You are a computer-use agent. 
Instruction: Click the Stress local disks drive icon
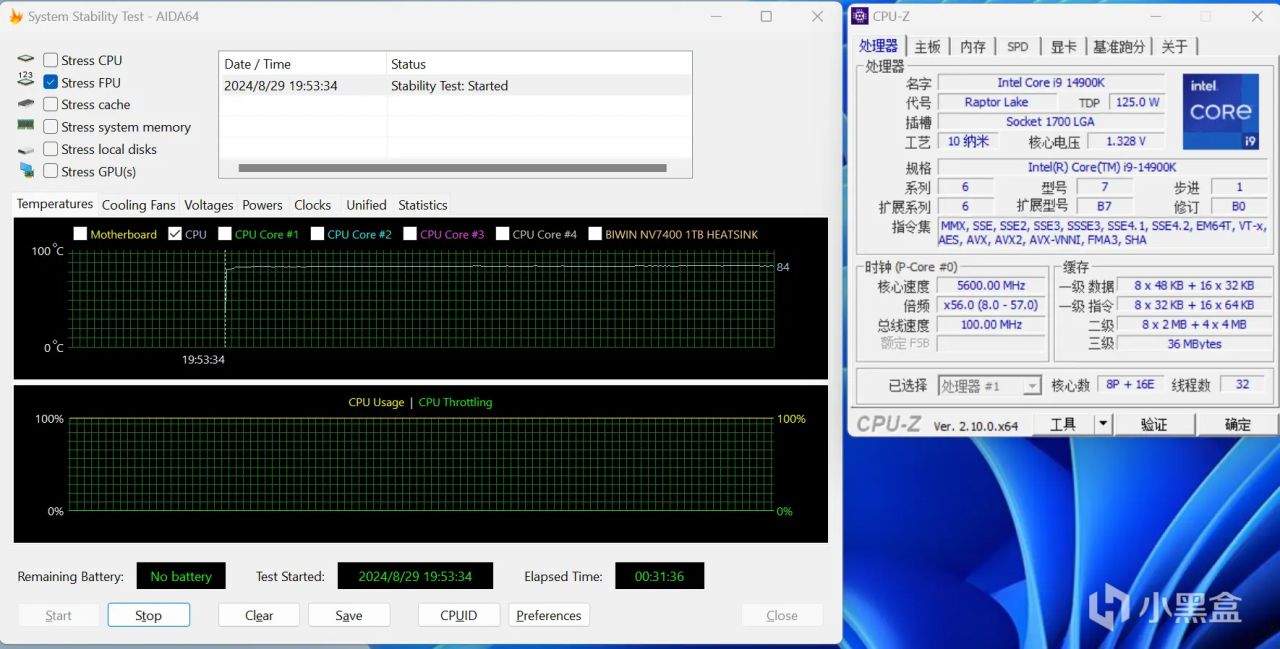click(x=26, y=149)
